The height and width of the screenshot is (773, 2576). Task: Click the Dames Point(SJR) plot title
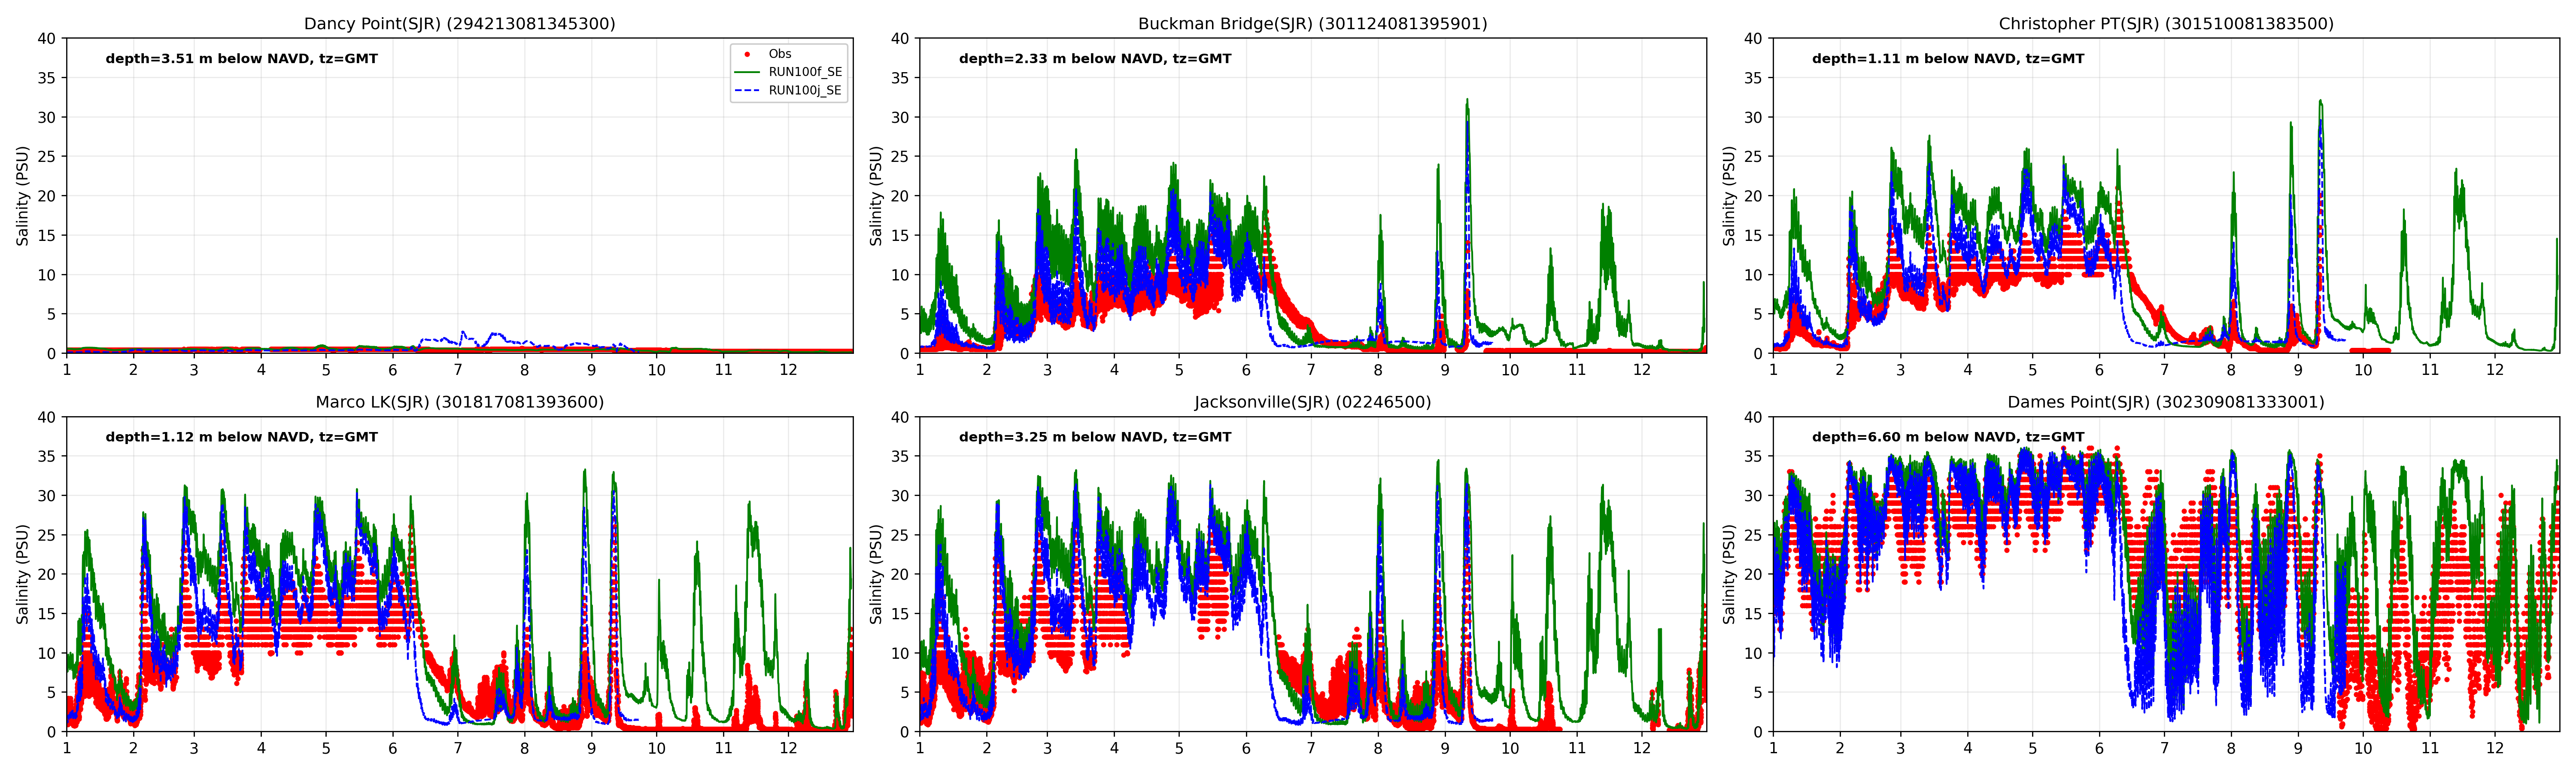[2166, 402]
